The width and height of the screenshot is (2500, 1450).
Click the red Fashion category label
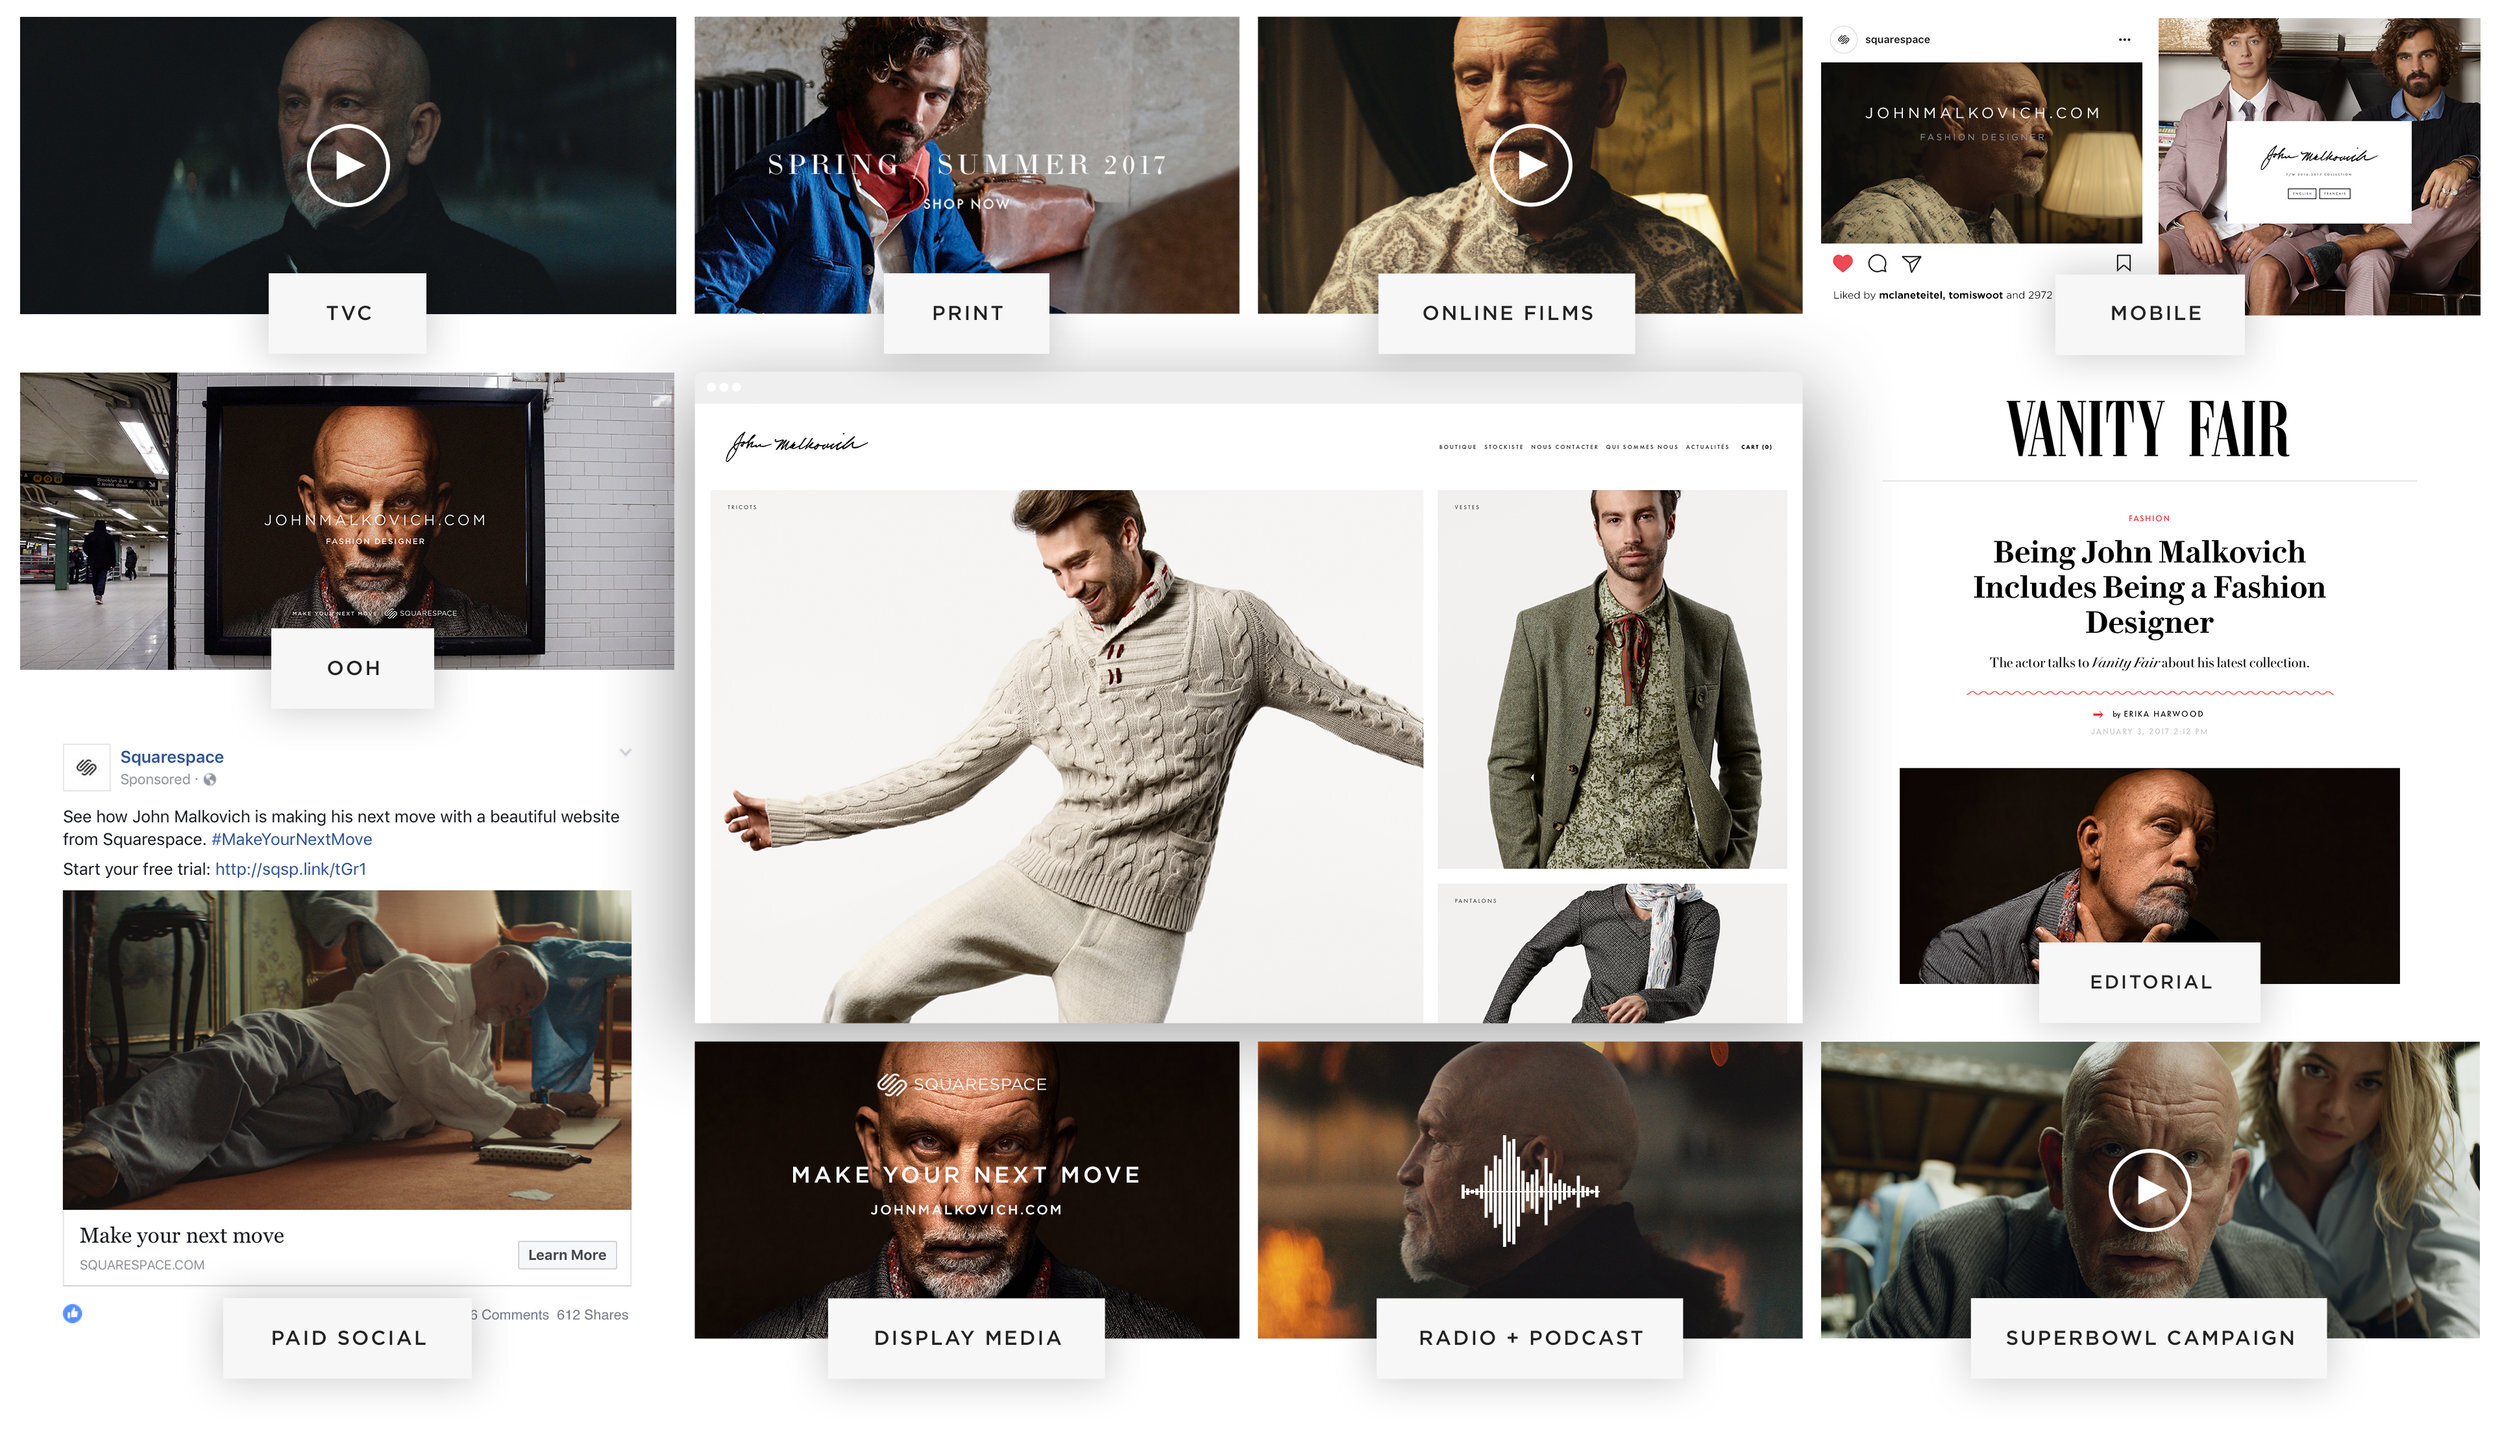tap(2149, 518)
